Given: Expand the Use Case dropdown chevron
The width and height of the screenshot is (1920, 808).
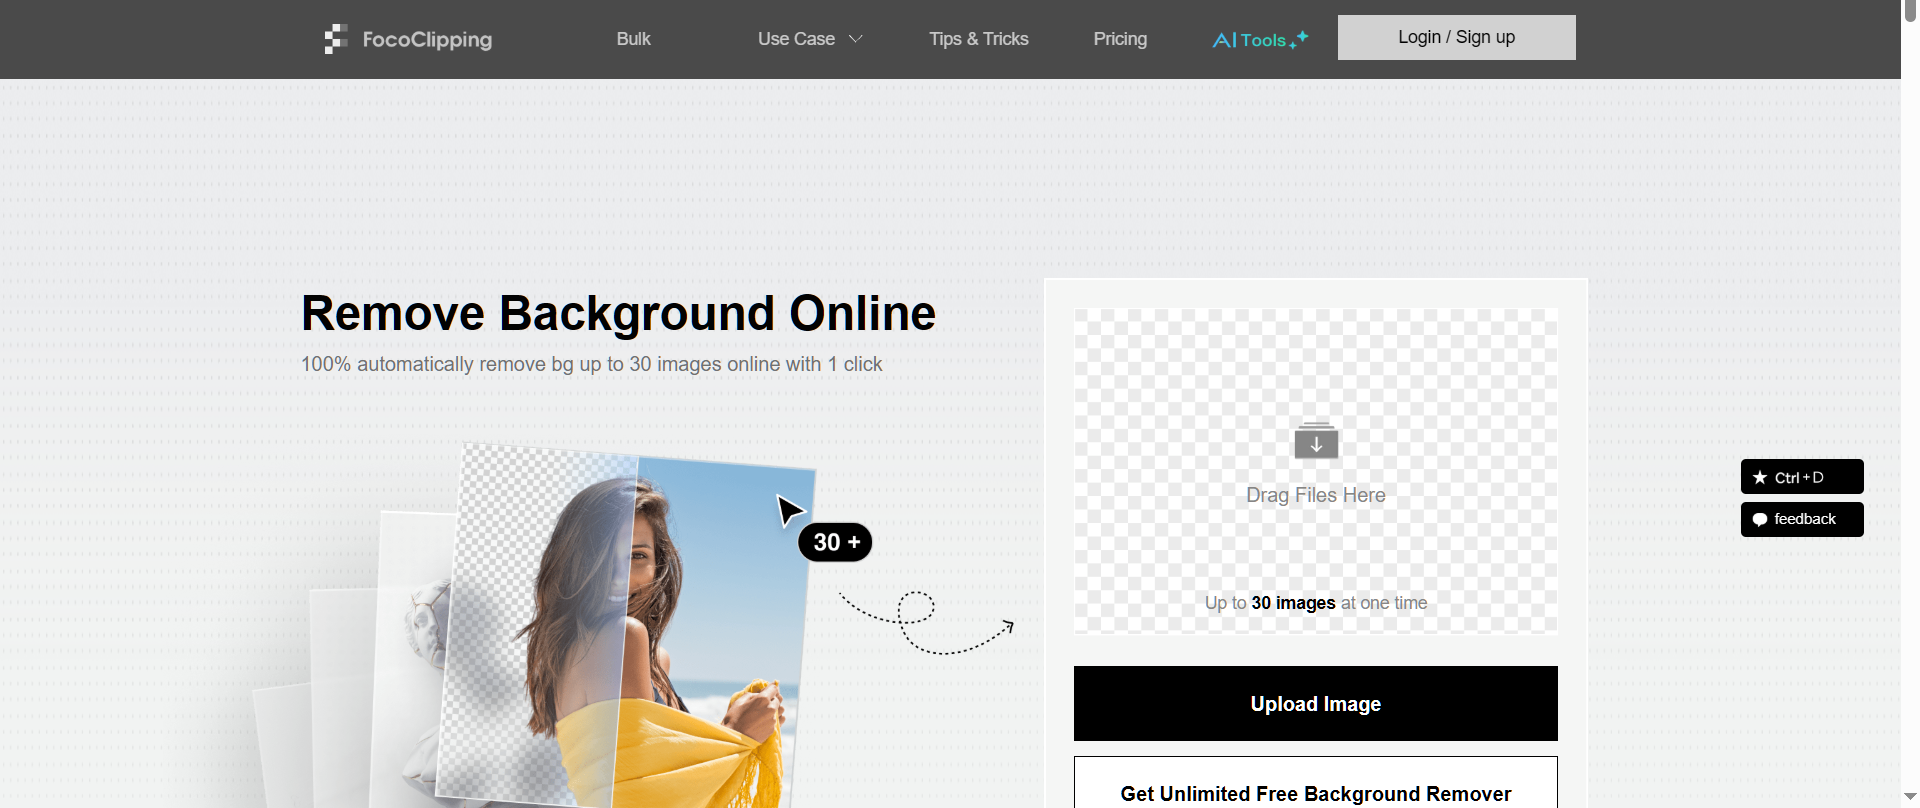Looking at the screenshot, I should (856, 39).
